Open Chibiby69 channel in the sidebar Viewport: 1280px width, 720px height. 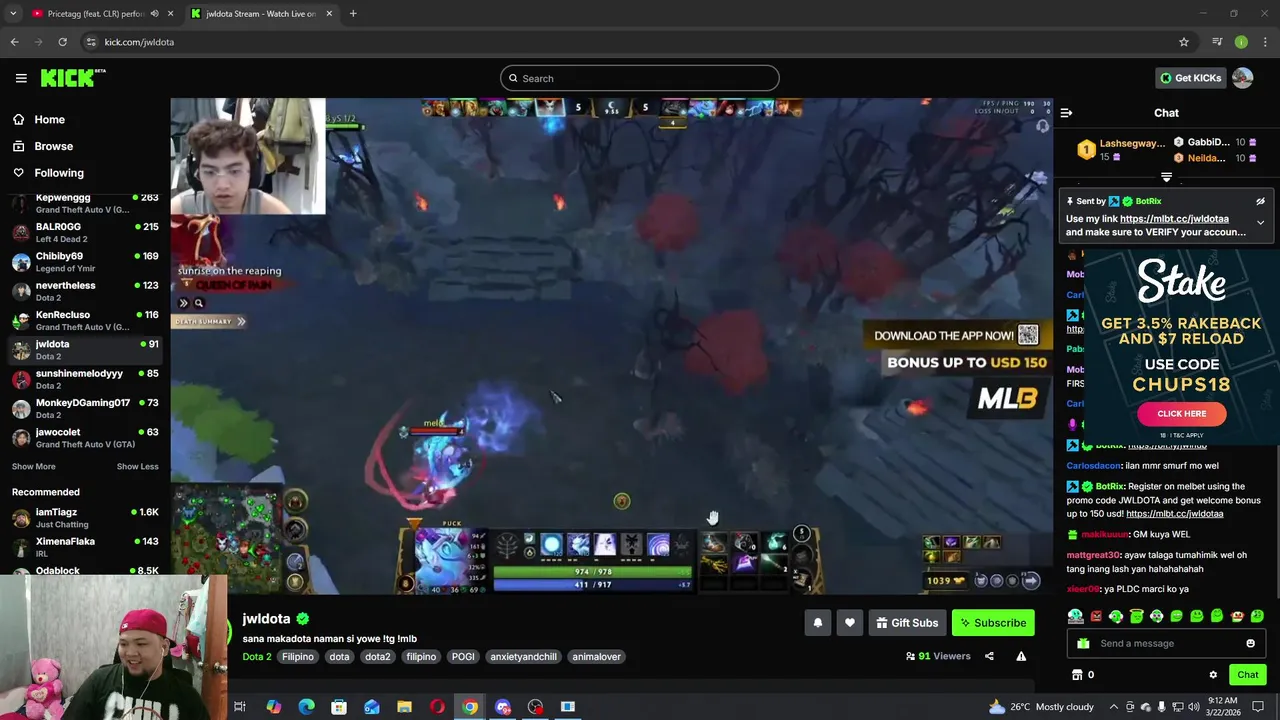coord(85,262)
